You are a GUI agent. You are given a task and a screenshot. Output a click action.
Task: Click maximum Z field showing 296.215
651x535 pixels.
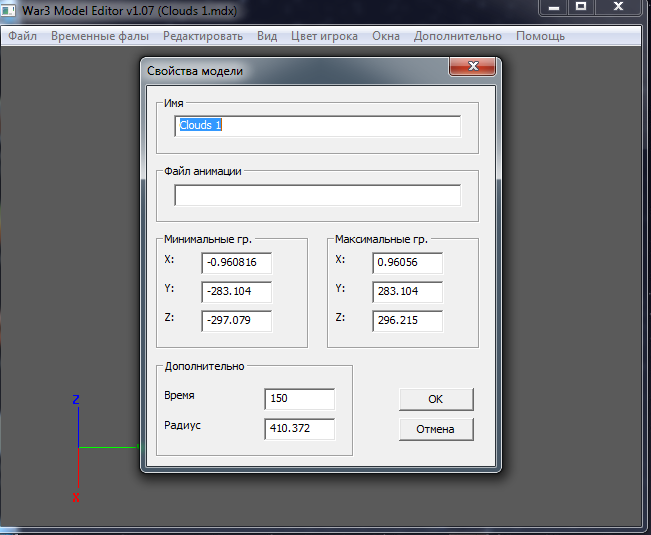point(408,321)
